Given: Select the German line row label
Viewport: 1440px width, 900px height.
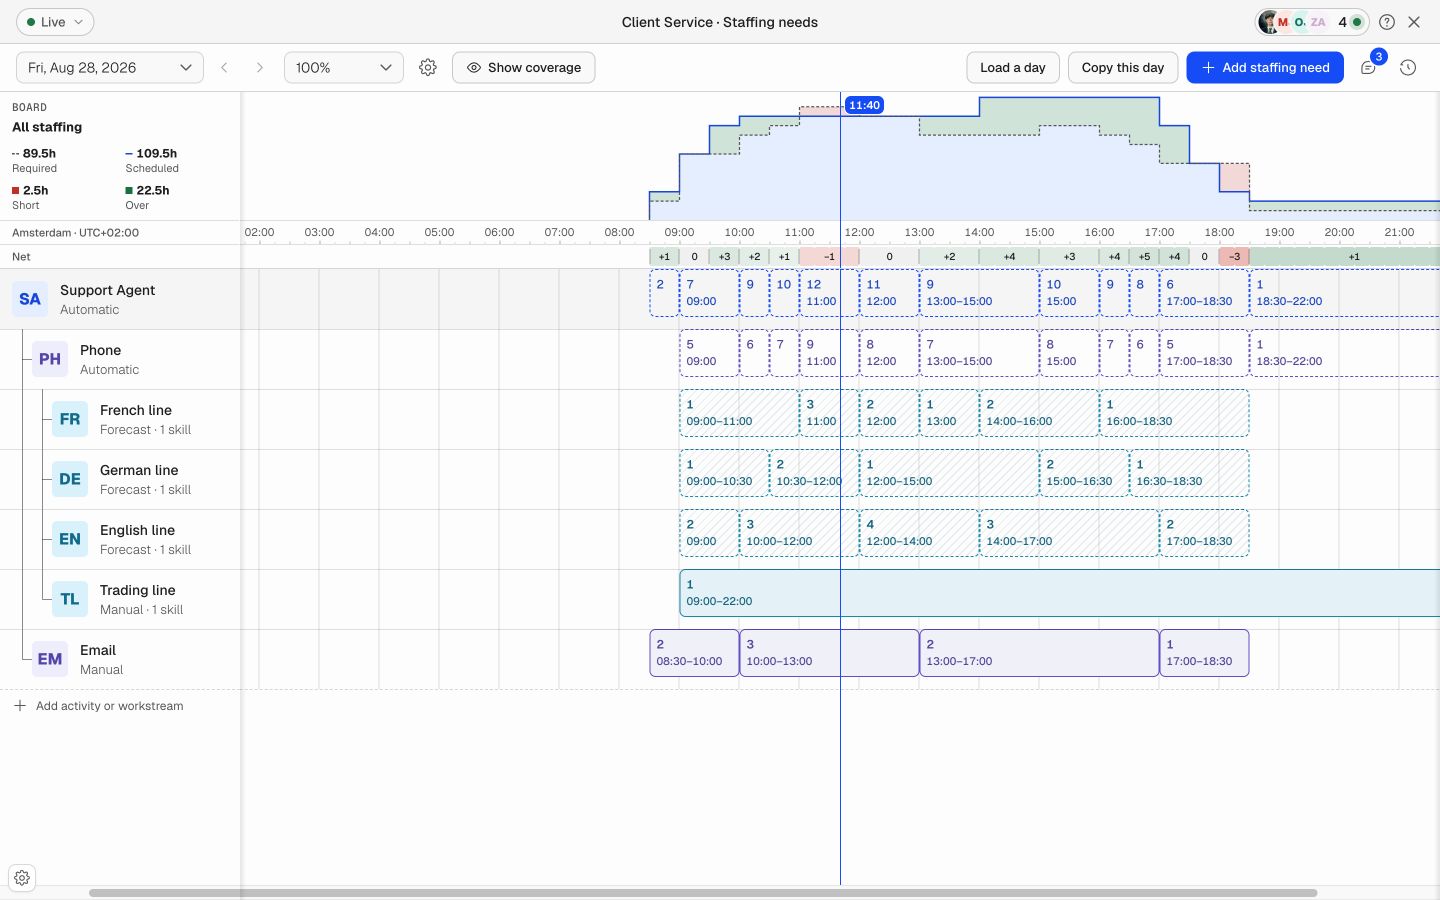Looking at the screenshot, I should point(139,470).
